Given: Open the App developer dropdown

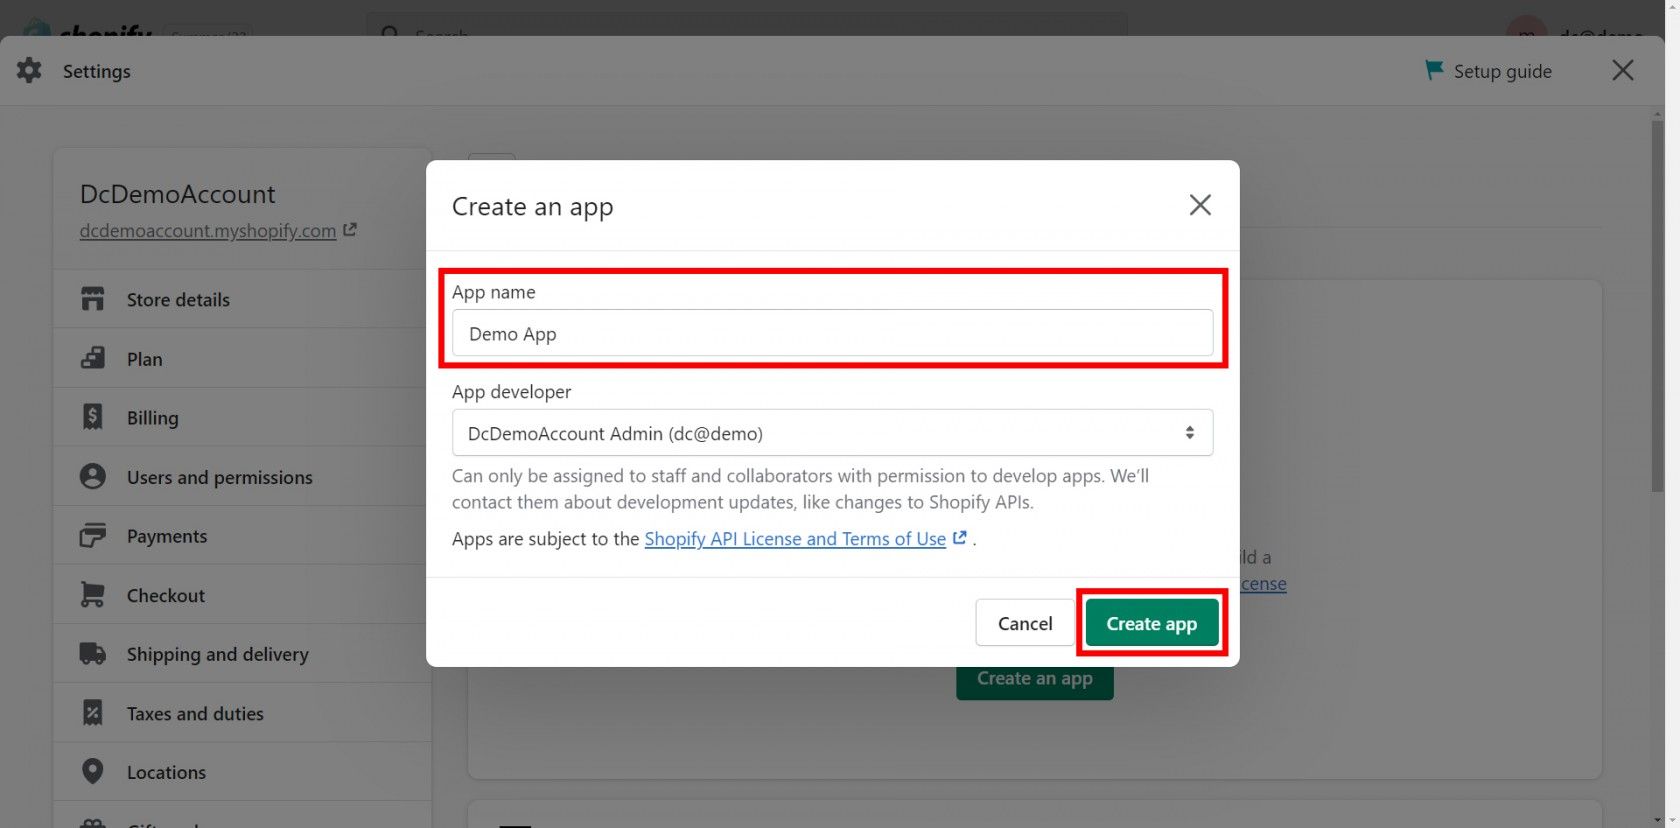Looking at the screenshot, I should tap(832, 433).
